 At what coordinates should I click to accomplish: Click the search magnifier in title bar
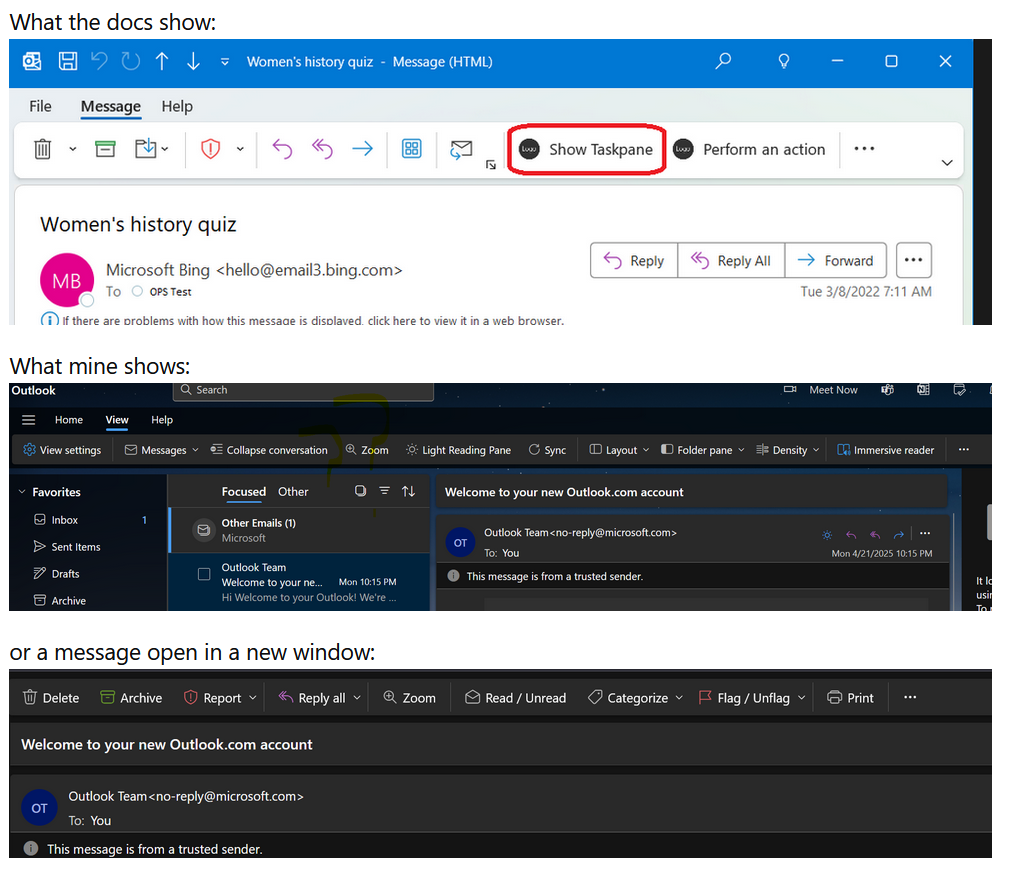(x=723, y=61)
